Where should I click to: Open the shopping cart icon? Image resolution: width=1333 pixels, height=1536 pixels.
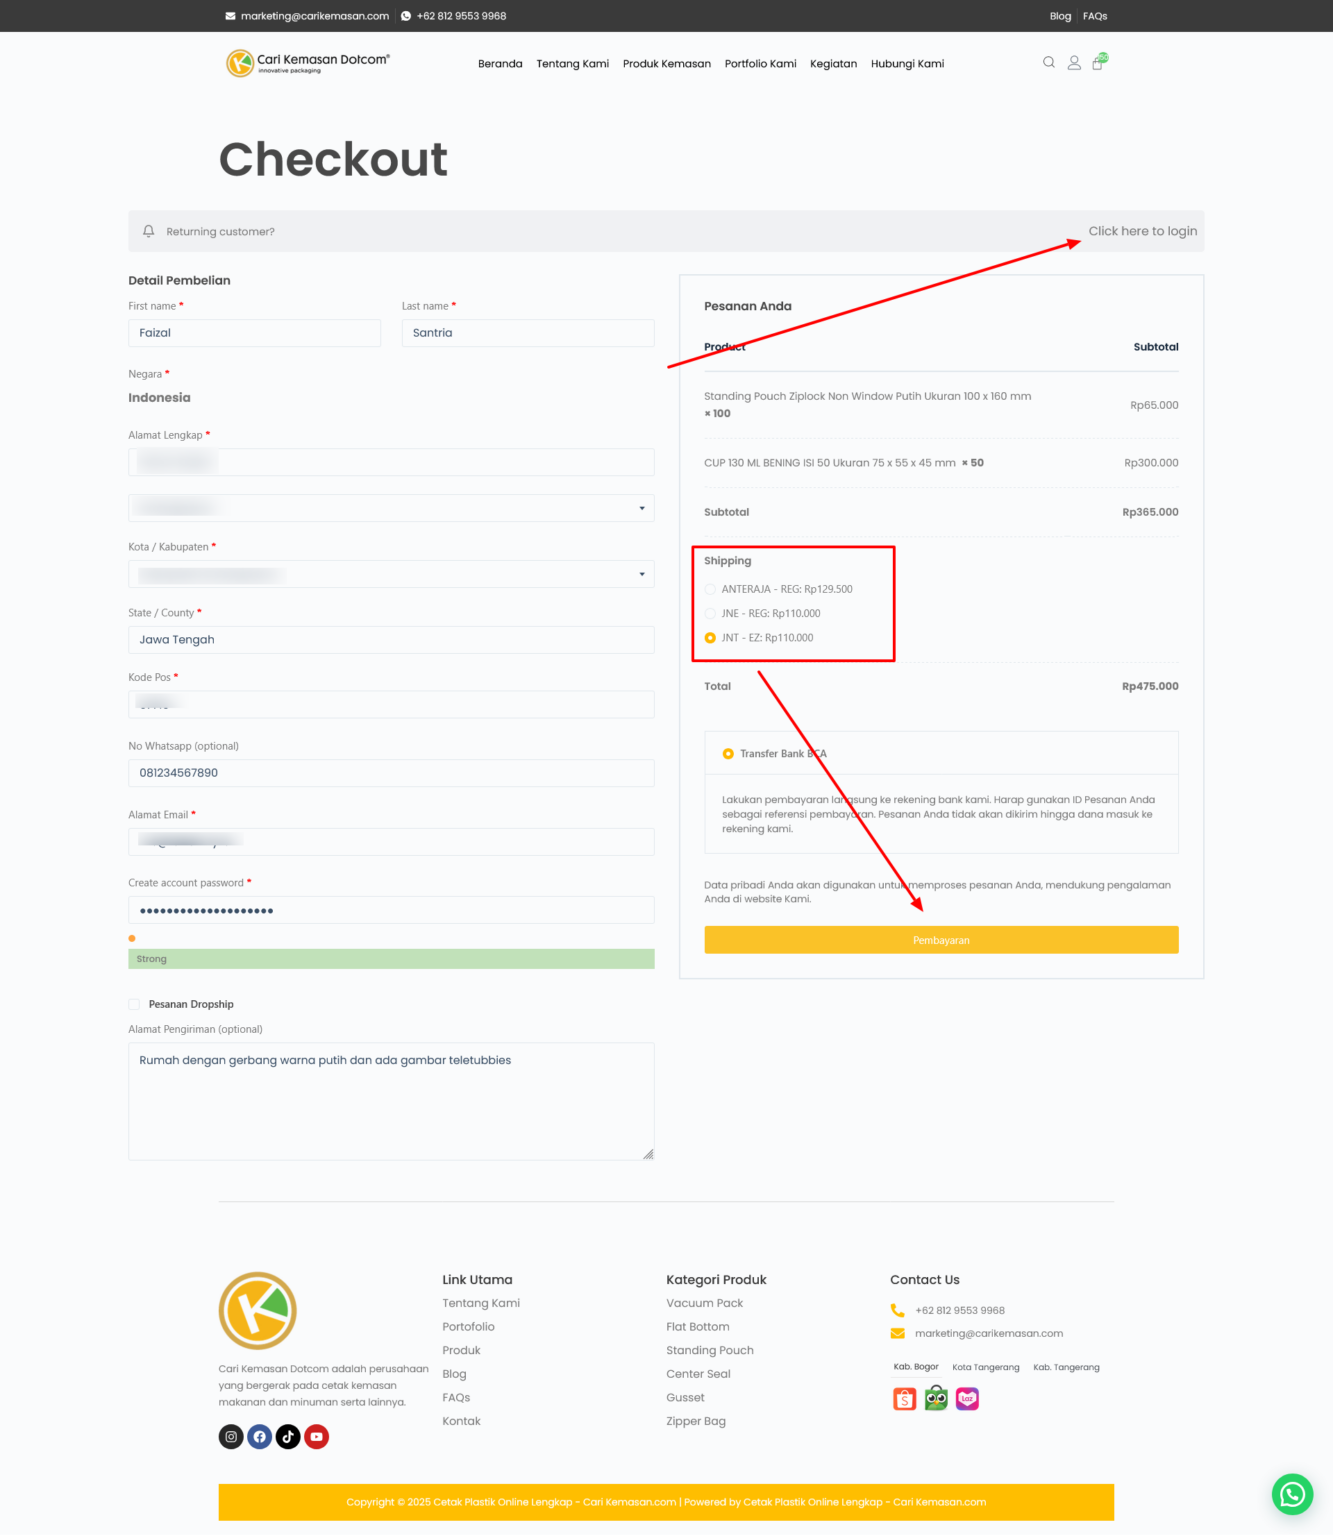pos(1098,63)
